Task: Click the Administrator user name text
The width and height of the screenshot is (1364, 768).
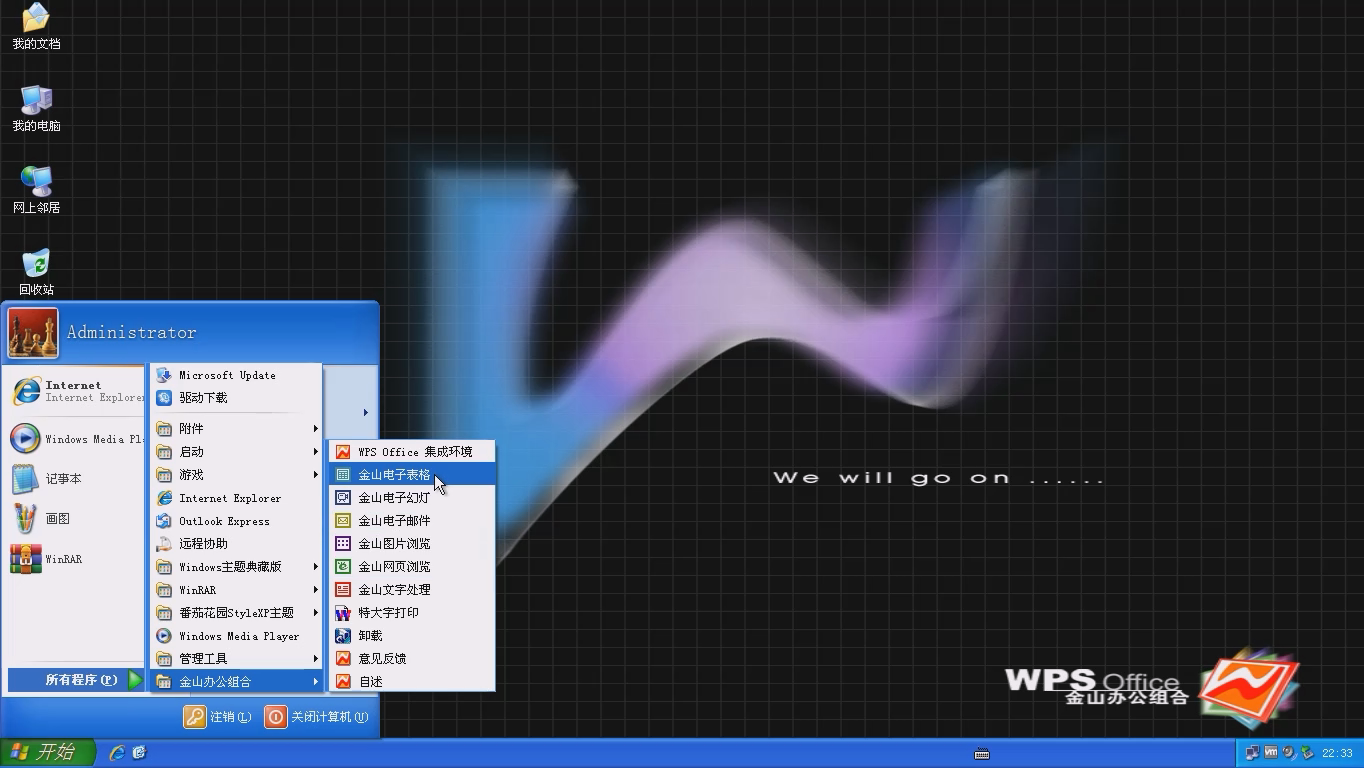Action: tap(132, 333)
